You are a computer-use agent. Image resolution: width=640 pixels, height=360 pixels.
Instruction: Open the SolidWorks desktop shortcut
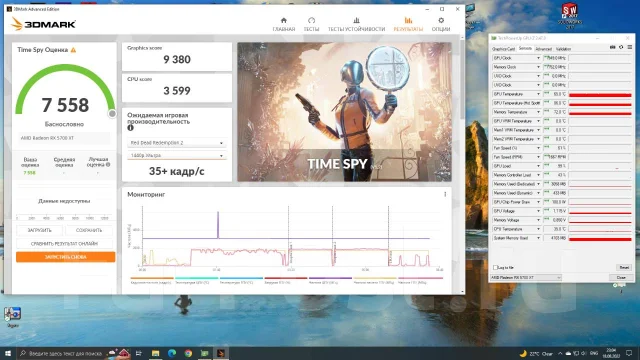[570, 16]
